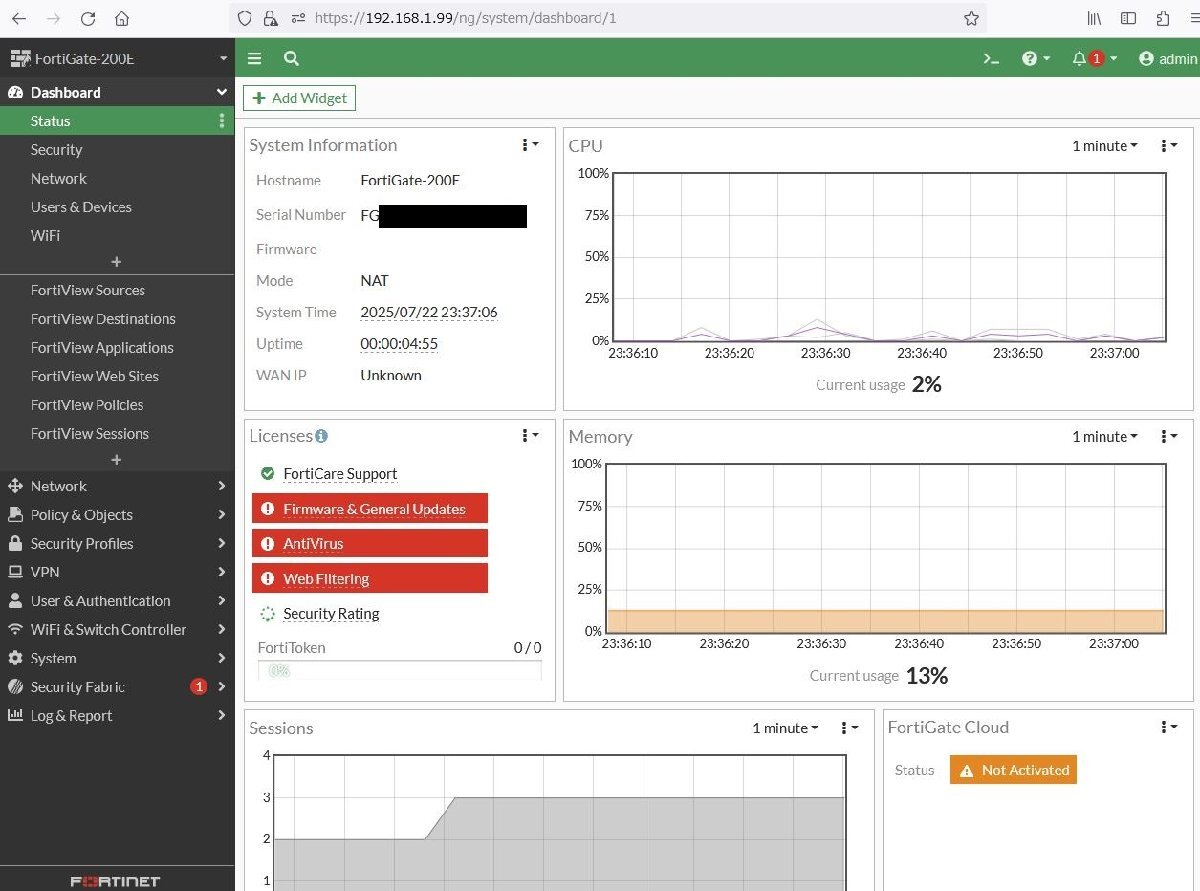Select Status under Dashboard
Image resolution: width=1200 pixels, height=891 pixels.
[x=117, y=121]
